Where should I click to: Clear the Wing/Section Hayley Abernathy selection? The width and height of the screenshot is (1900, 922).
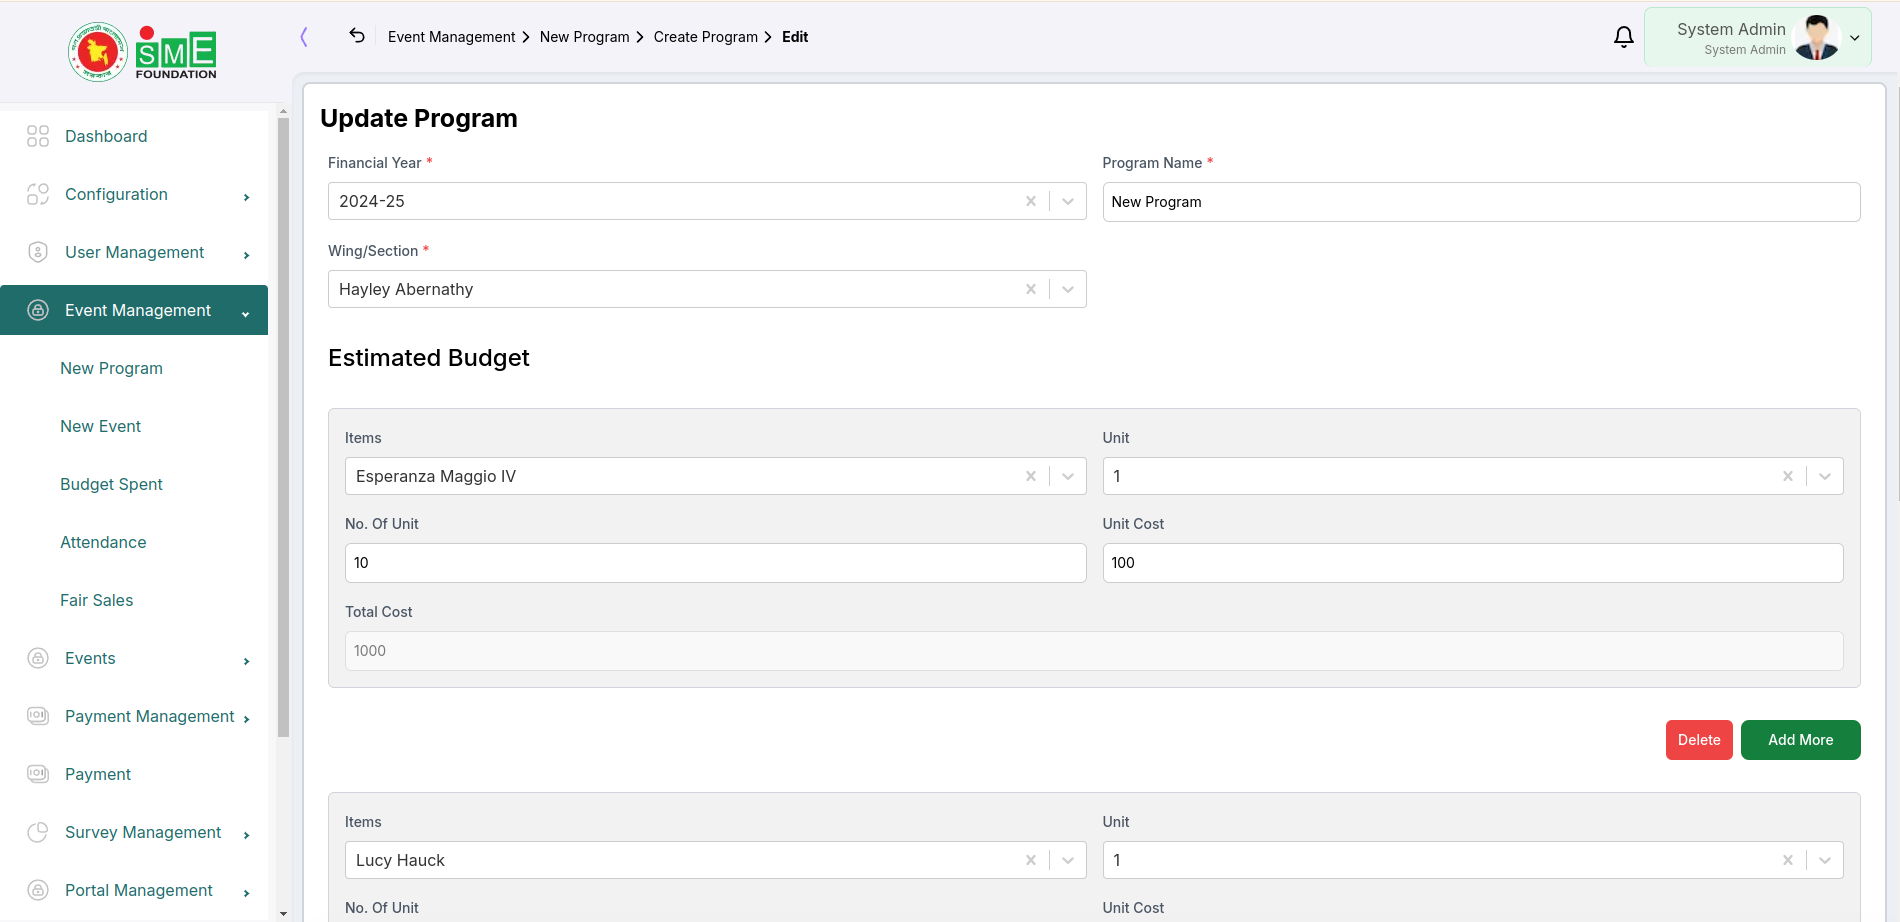tap(1031, 289)
